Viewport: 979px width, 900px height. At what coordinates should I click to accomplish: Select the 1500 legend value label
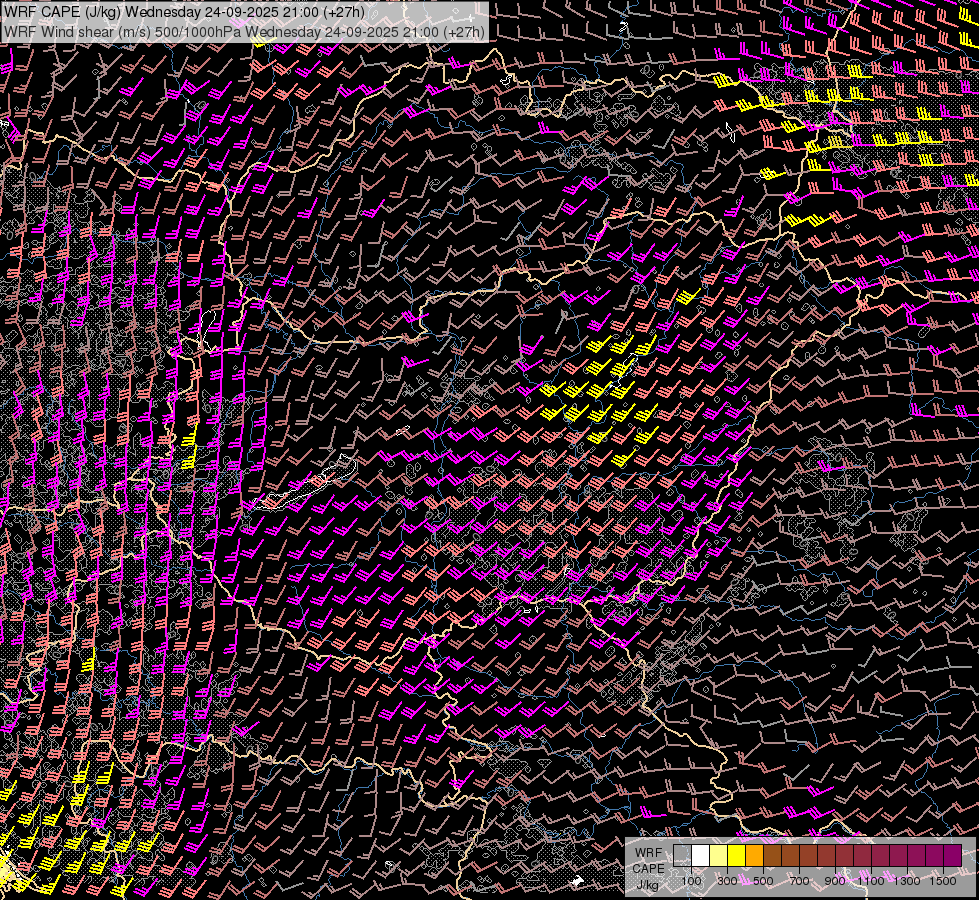[943, 881]
